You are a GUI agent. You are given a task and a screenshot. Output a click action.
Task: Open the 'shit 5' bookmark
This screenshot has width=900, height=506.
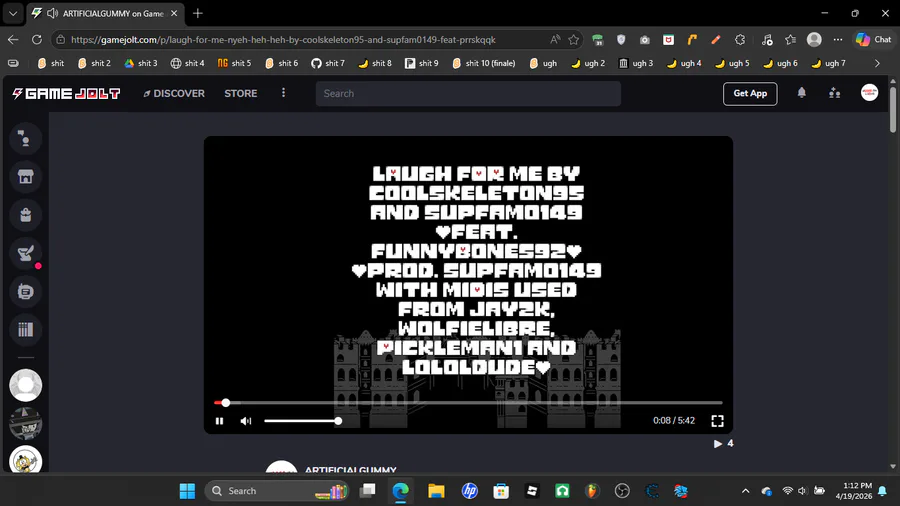coord(235,63)
